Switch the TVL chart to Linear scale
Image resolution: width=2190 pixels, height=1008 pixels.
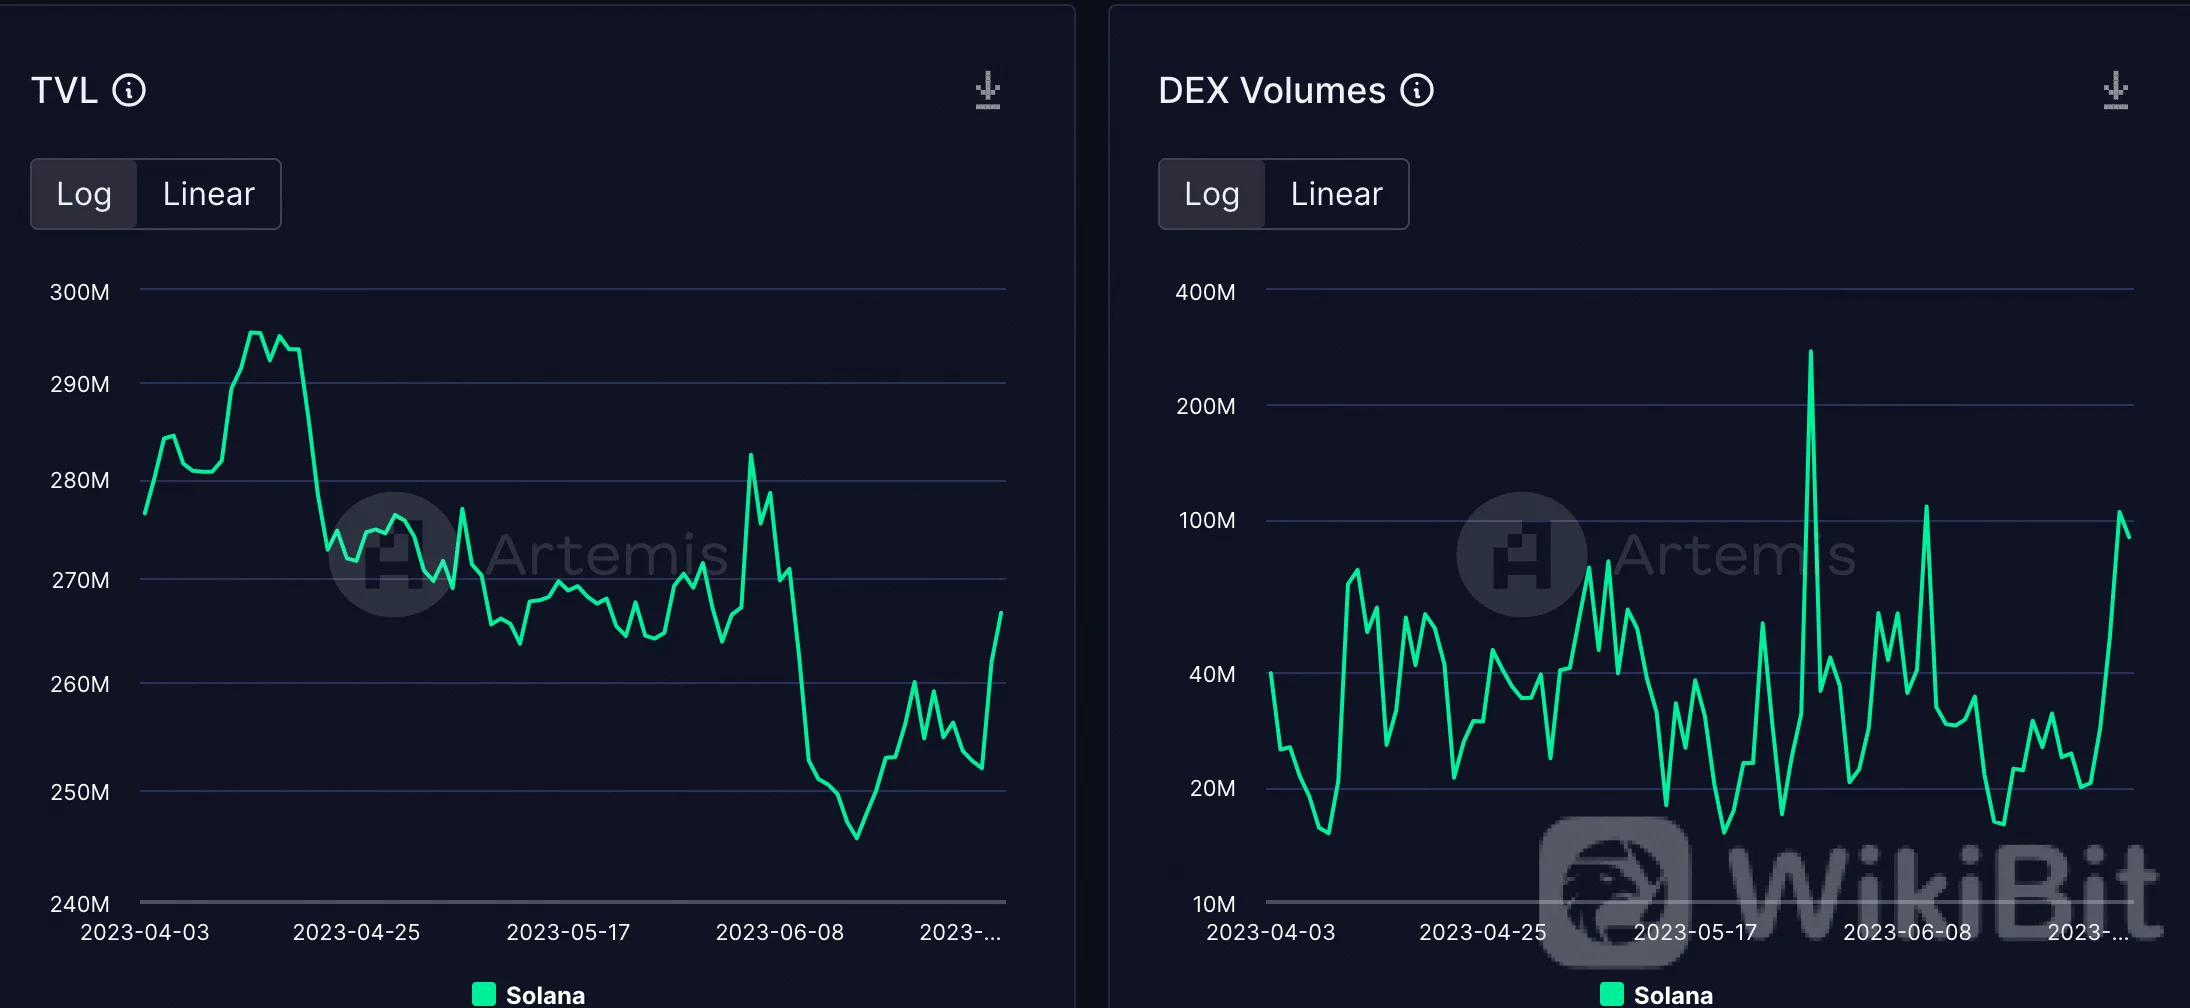pyautogui.click(x=208, y=194)
